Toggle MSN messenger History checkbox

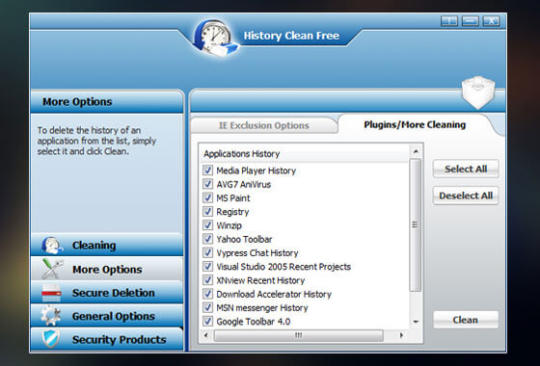207,307
